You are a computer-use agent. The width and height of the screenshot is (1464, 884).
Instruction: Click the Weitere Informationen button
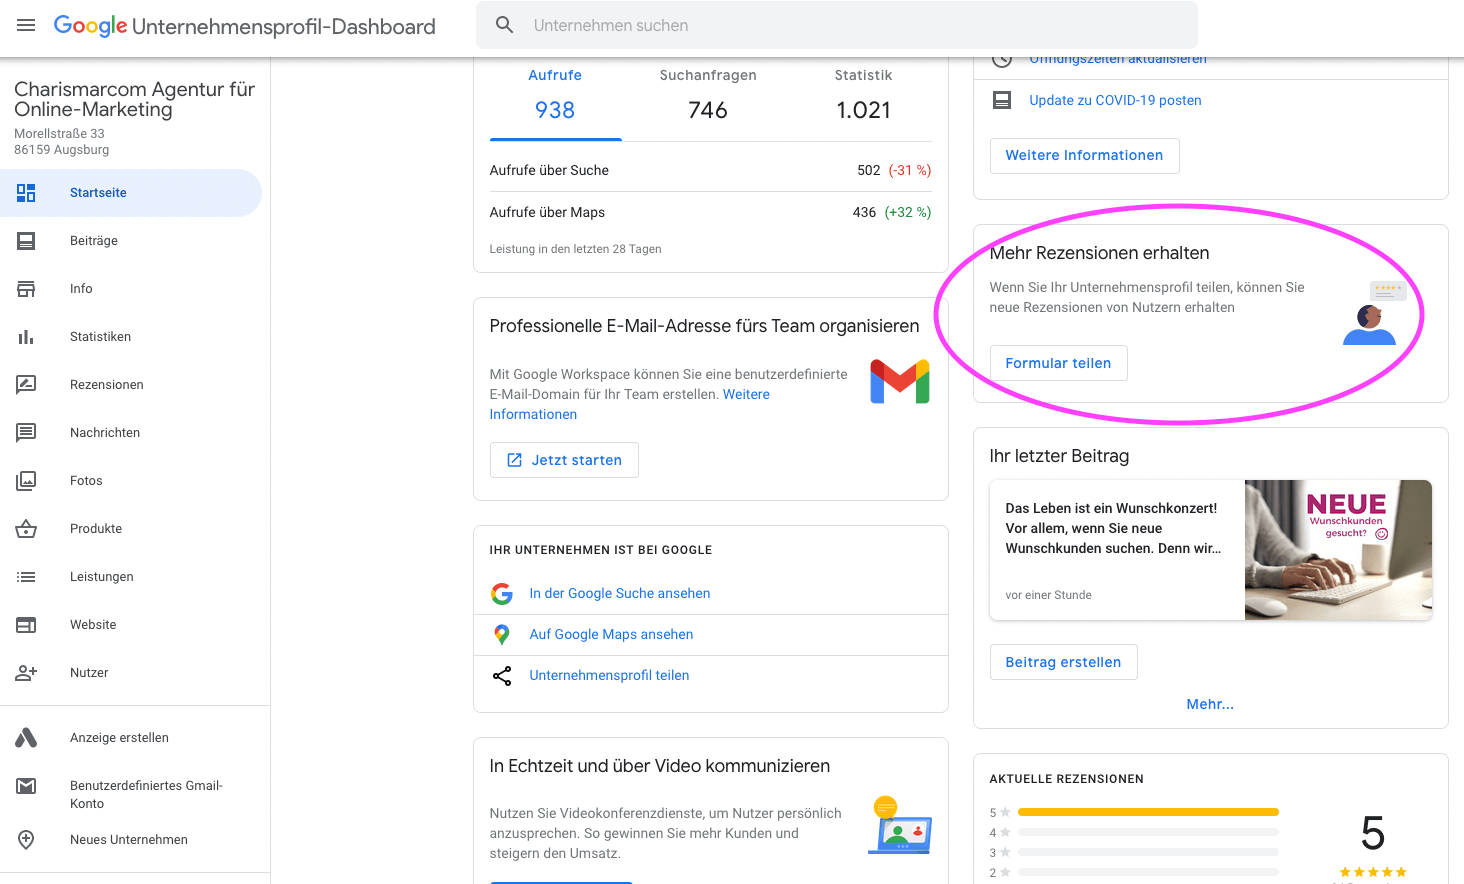[x=1084, y=156]
